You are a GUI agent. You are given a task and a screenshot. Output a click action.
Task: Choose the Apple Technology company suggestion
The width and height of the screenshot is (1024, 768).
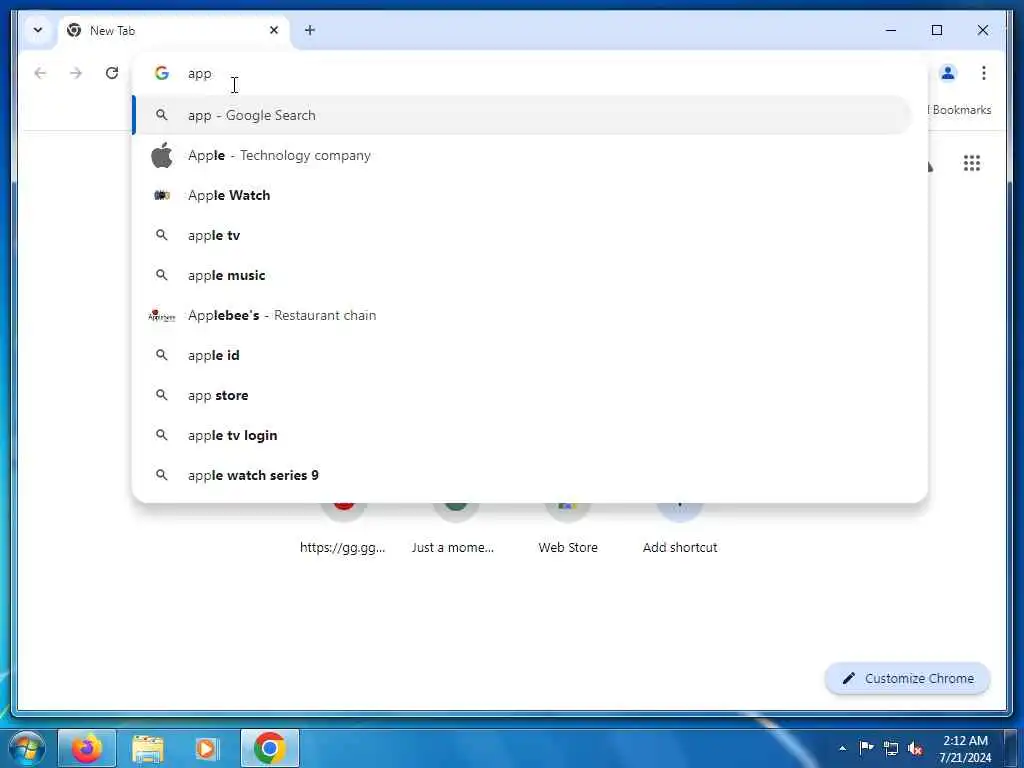tap(521, 155)
